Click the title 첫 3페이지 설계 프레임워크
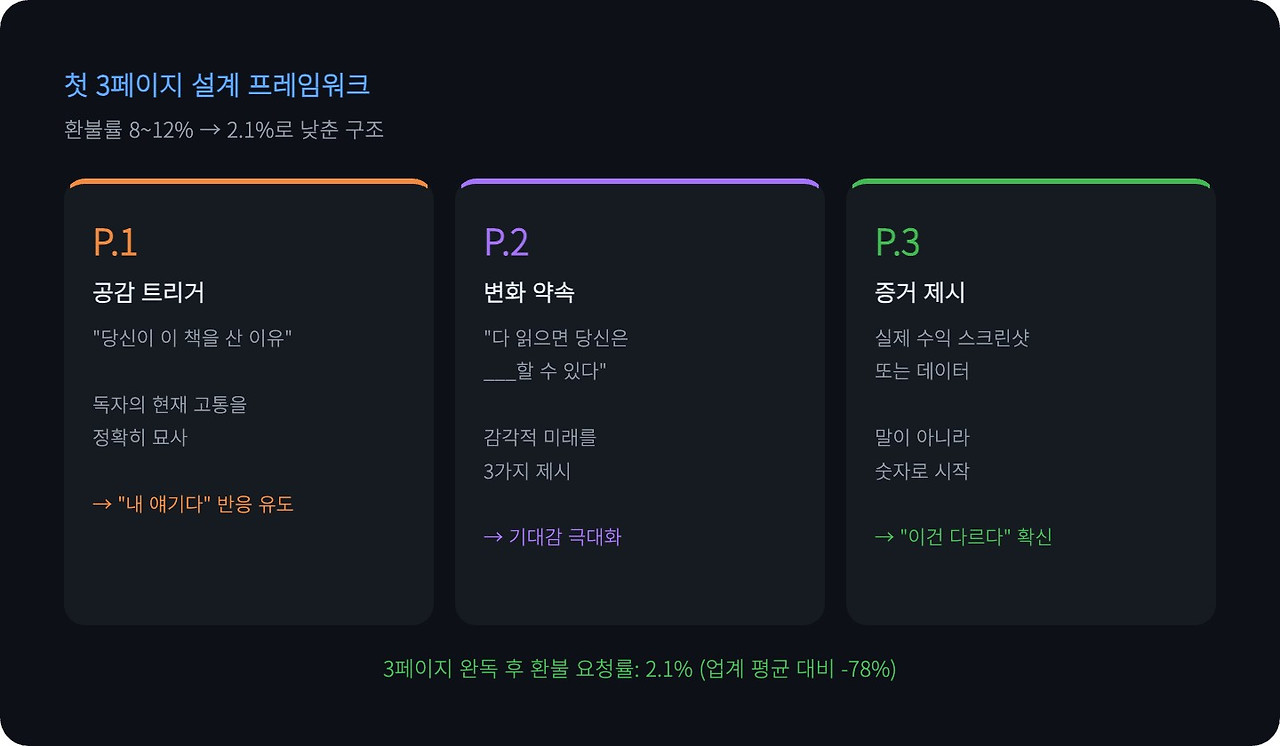This screenshot has height=746, width=1280. (217, 85)
